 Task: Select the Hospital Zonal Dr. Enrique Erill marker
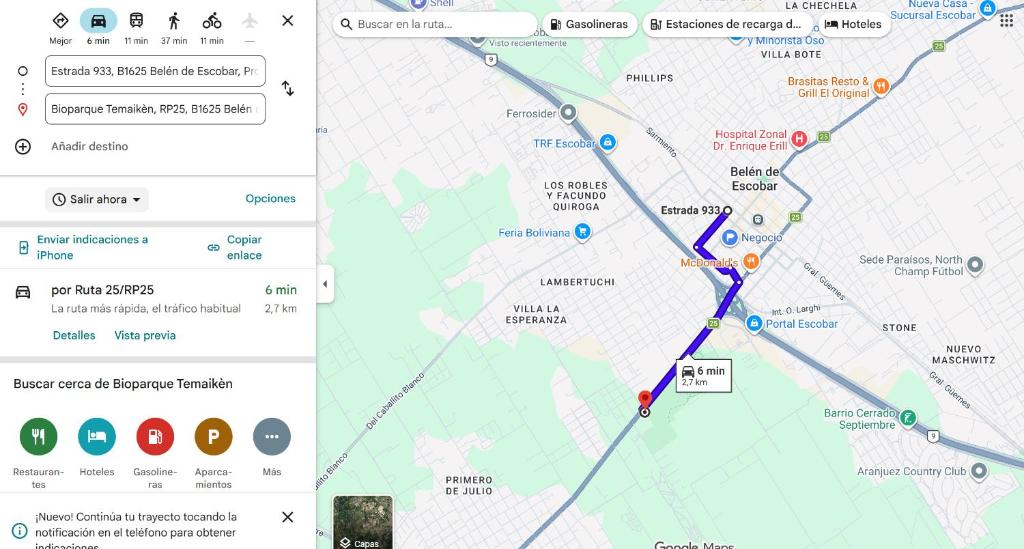click(799, 138)
